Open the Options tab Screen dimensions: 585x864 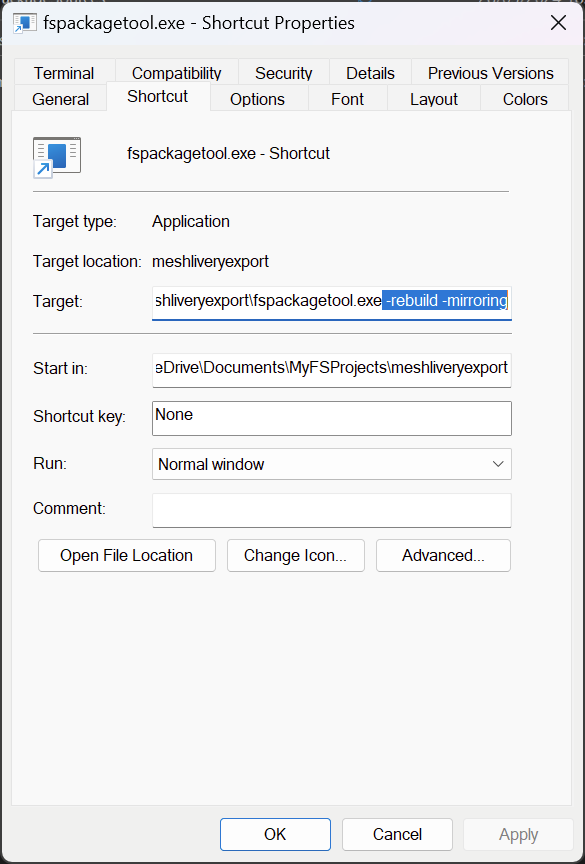(x=257, y=99)
